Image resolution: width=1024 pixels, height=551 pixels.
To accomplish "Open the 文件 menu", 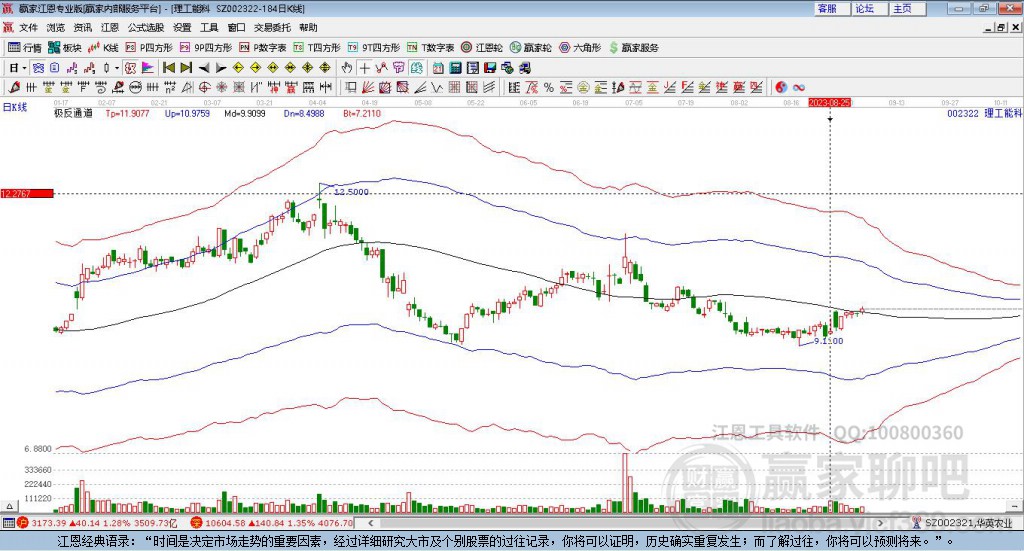I will pyautogui.click(x=28, y=27).
